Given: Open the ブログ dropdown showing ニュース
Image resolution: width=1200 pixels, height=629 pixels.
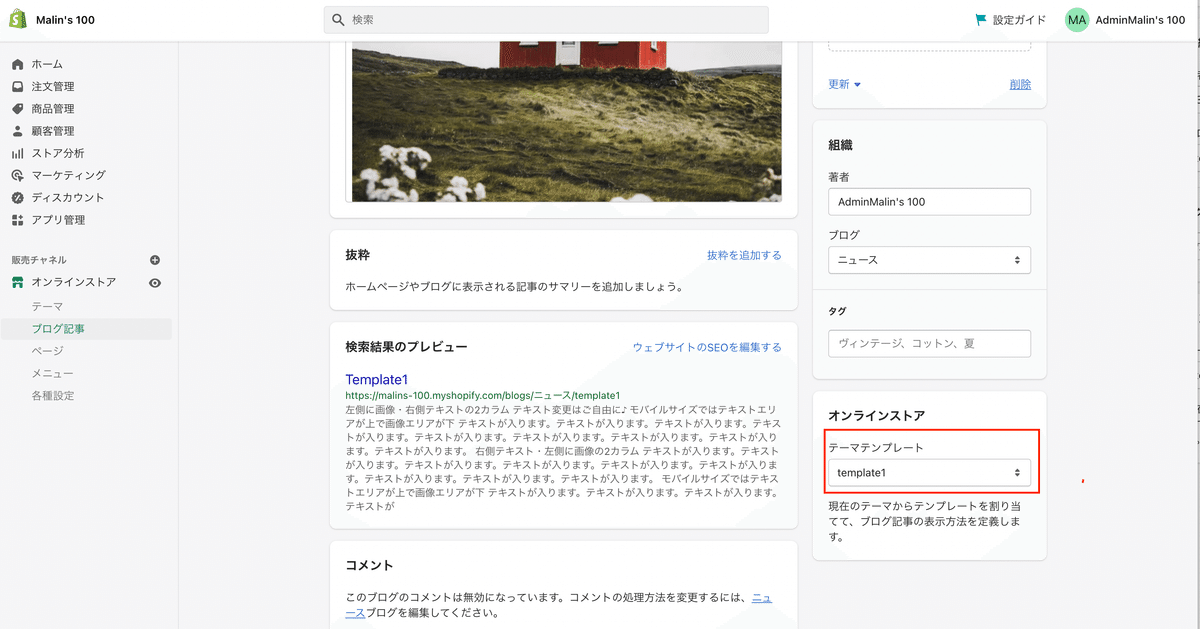Looking at the screenshot, I should click(x=929, y=260).
